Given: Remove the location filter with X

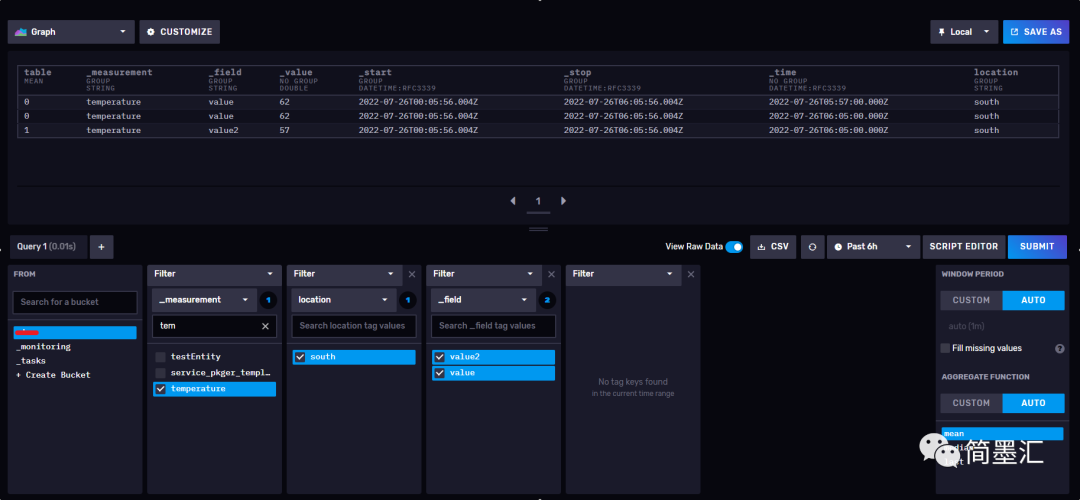Looking at the screenshot, I should [412, 274].
